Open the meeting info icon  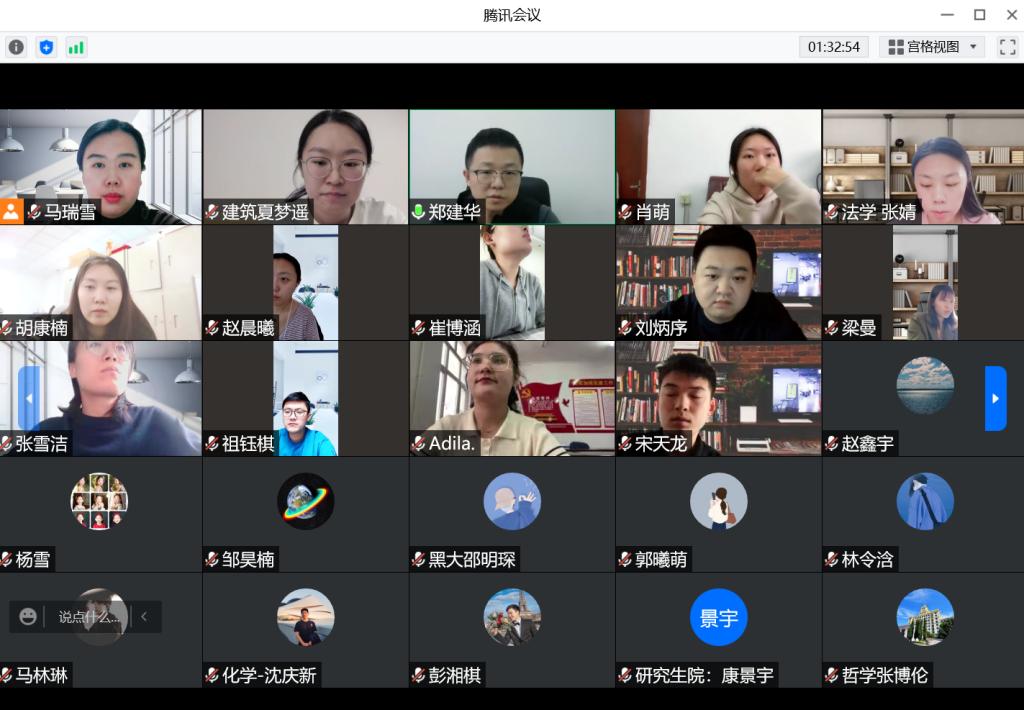[x=16, y=47]
